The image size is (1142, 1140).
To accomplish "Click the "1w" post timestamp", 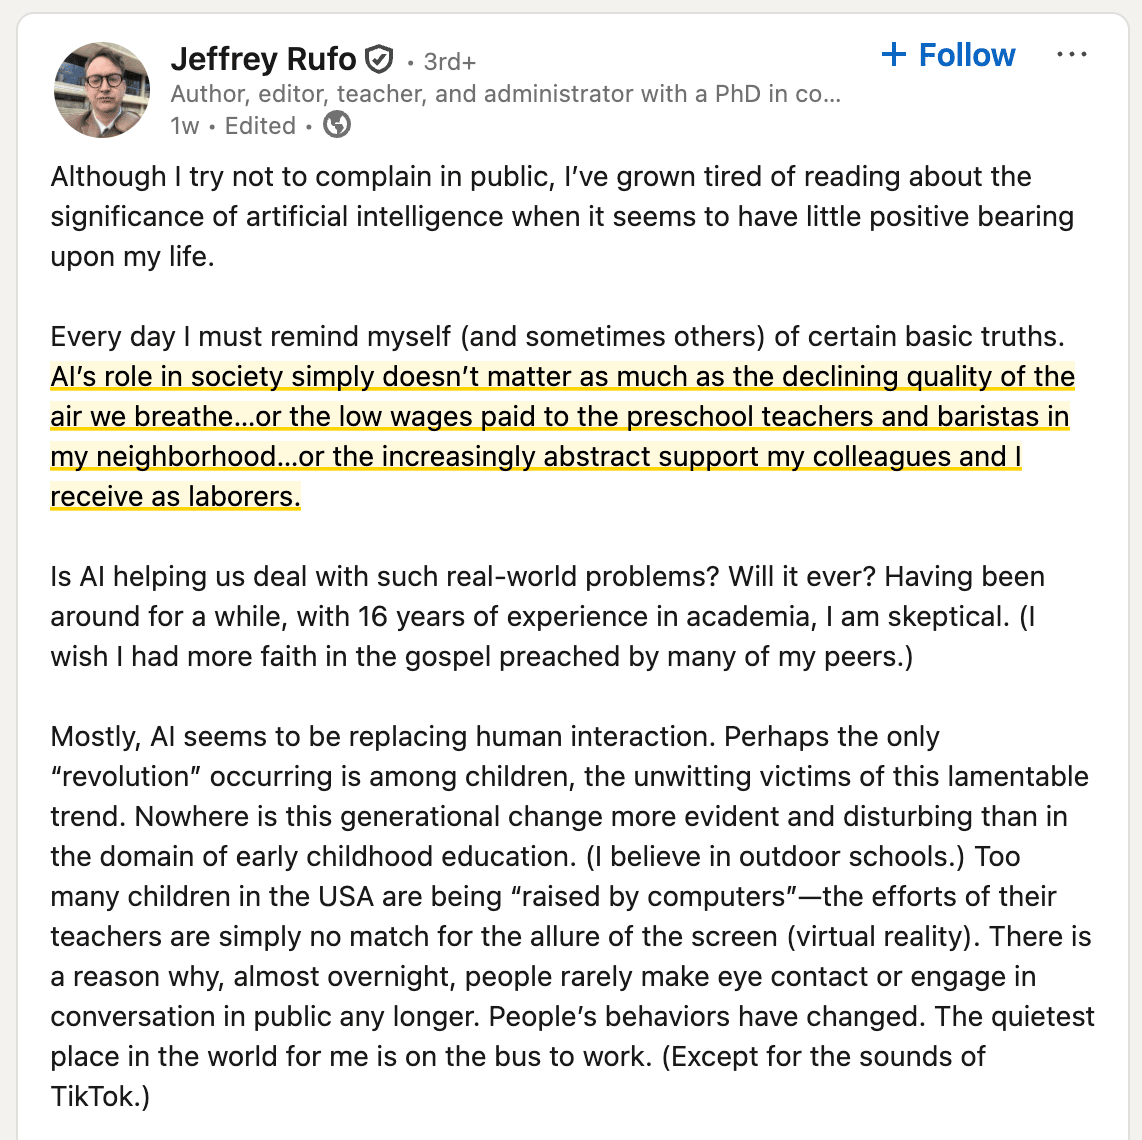I will (185, 126).
